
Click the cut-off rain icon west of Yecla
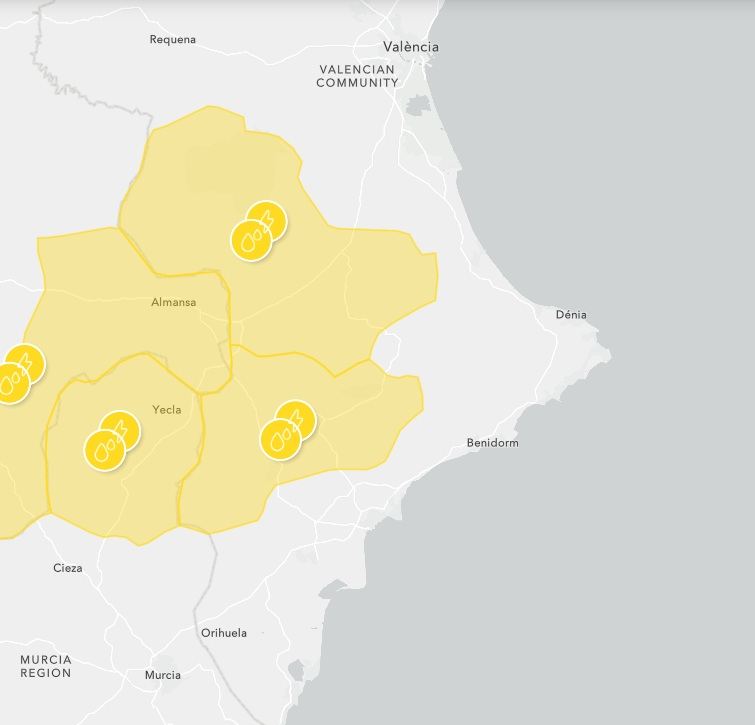point(9,384)
